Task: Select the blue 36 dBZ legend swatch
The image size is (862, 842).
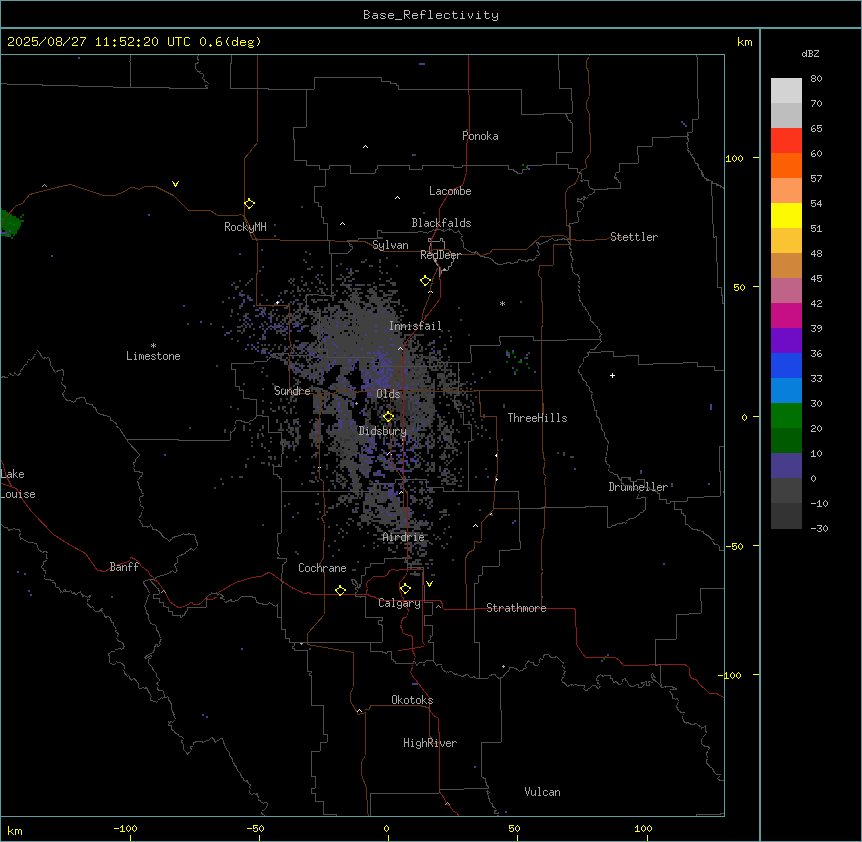Action: [x=786, y=365]
